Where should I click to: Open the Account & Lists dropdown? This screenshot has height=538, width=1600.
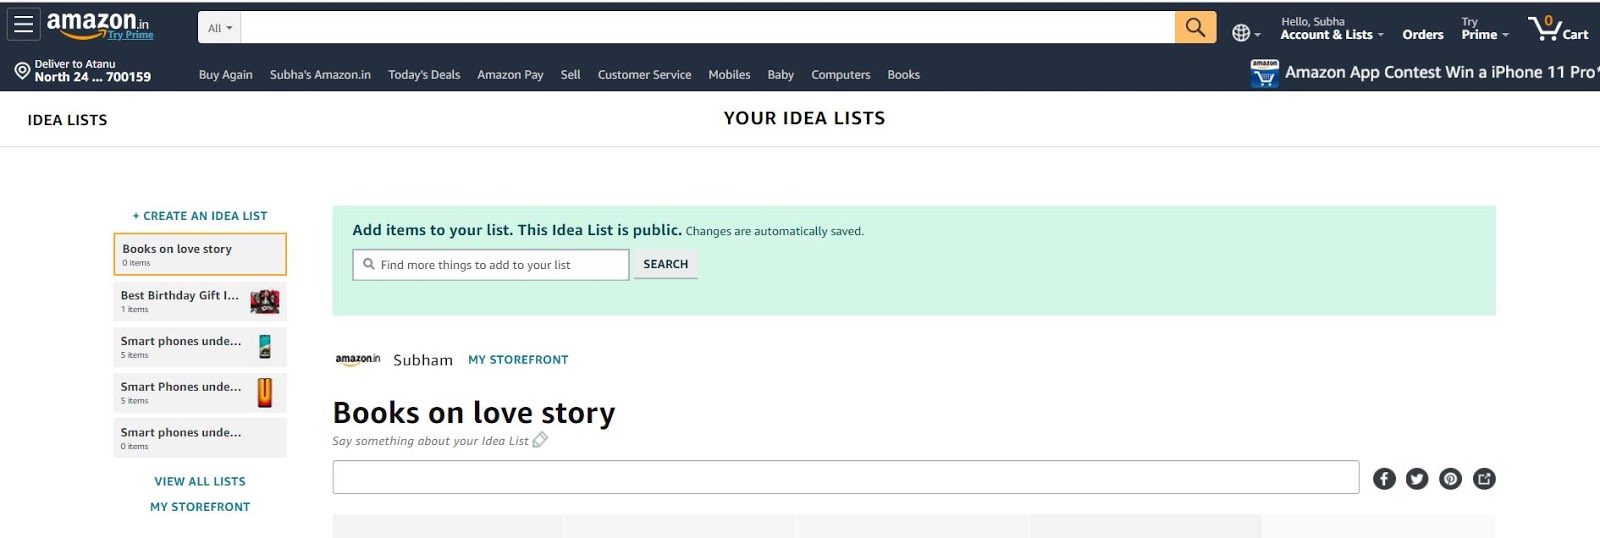[x=1332, y=28]
